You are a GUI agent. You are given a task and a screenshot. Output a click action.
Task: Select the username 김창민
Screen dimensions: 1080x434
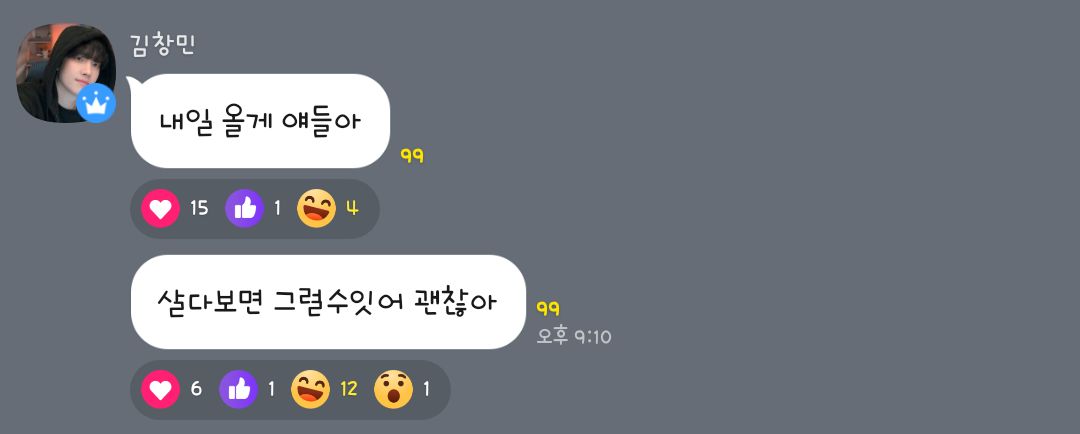click(x=163, y=45)
